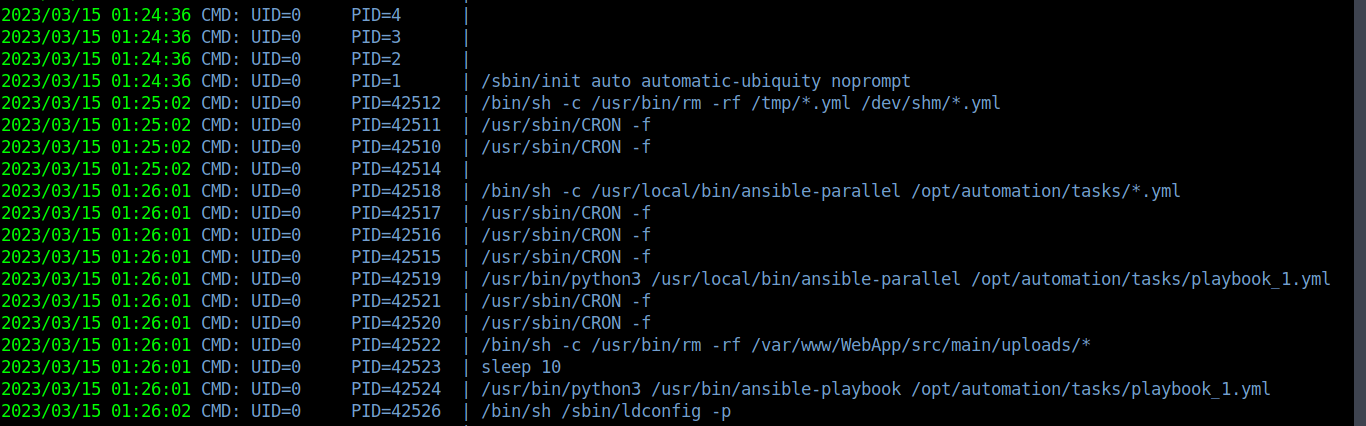The width and height of the screenshot is (1366, 426).
Task: Click PID=1 in the init line
Action: pyautogui.click(x=376, y=81)
